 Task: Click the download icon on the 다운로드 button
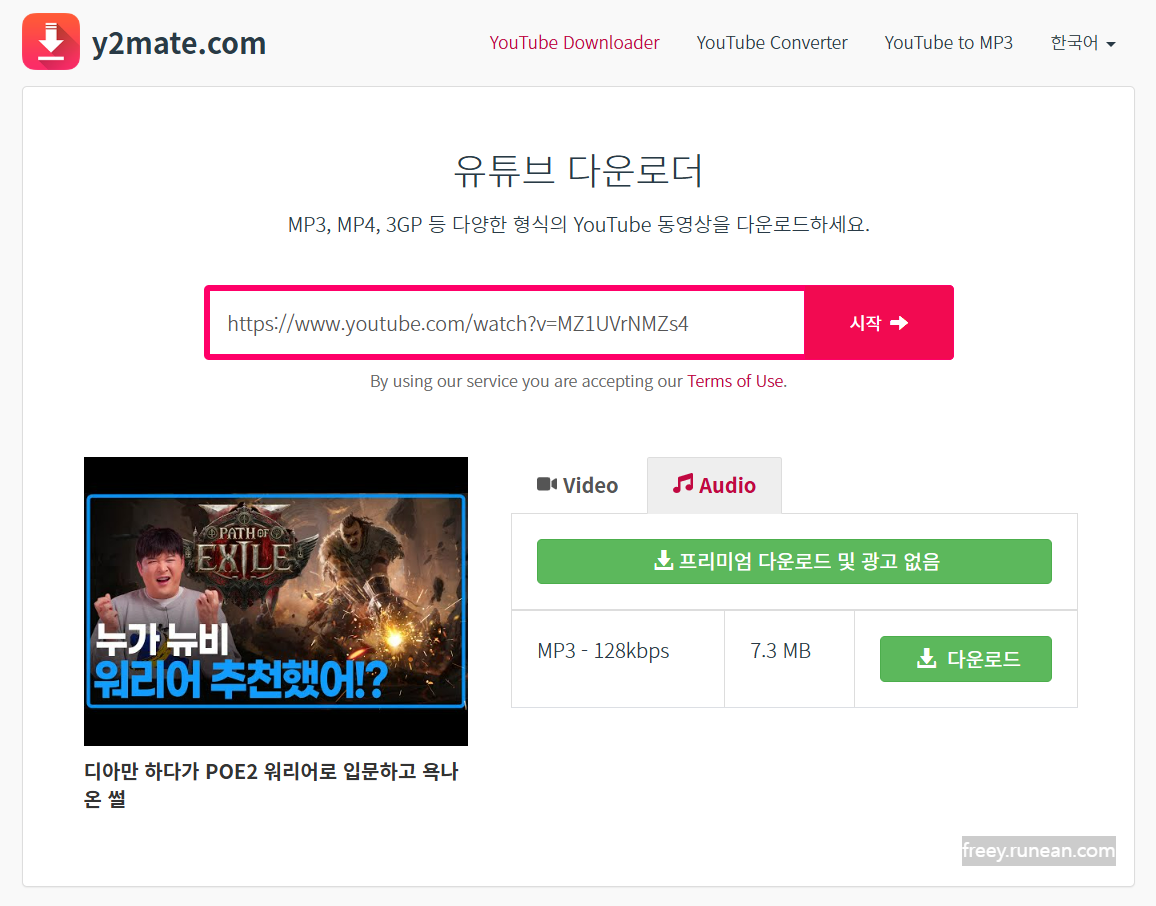pyautogui.click(x=925, y=658)
